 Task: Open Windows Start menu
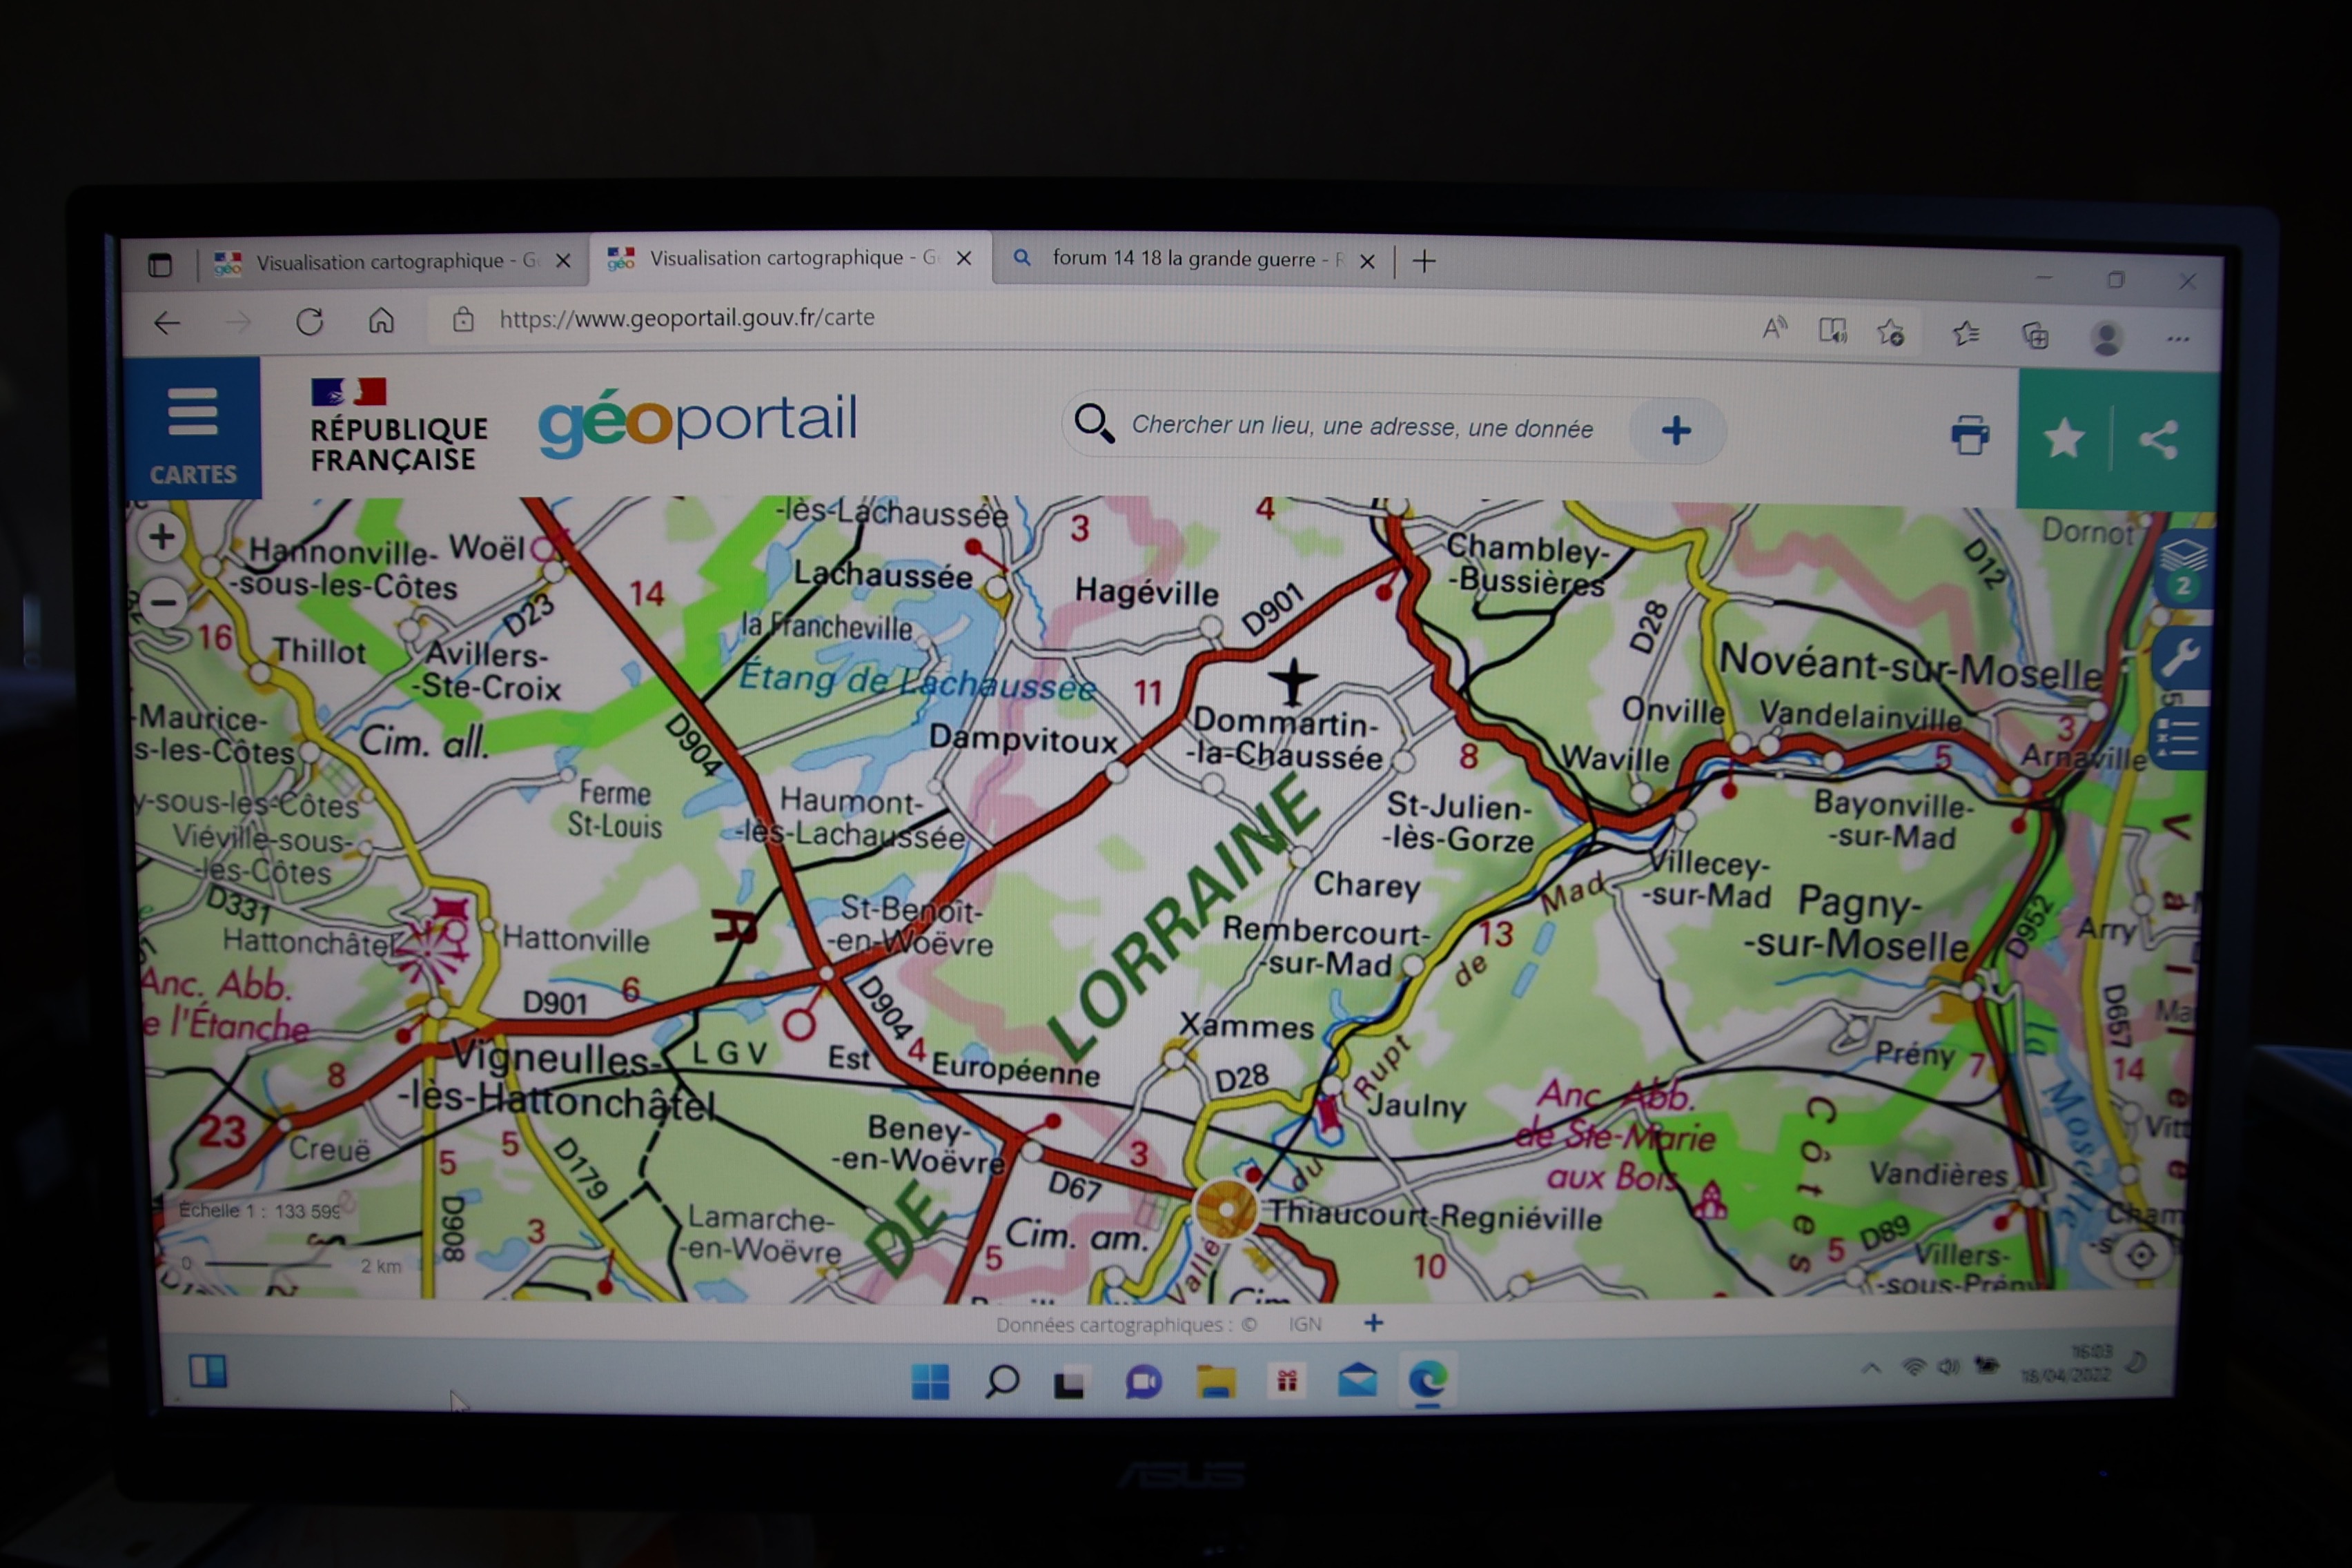(x=929, y=1382)
